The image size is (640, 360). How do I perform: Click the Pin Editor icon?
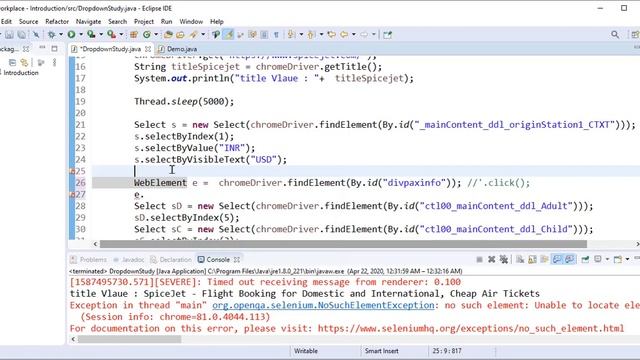pos(387,35)
